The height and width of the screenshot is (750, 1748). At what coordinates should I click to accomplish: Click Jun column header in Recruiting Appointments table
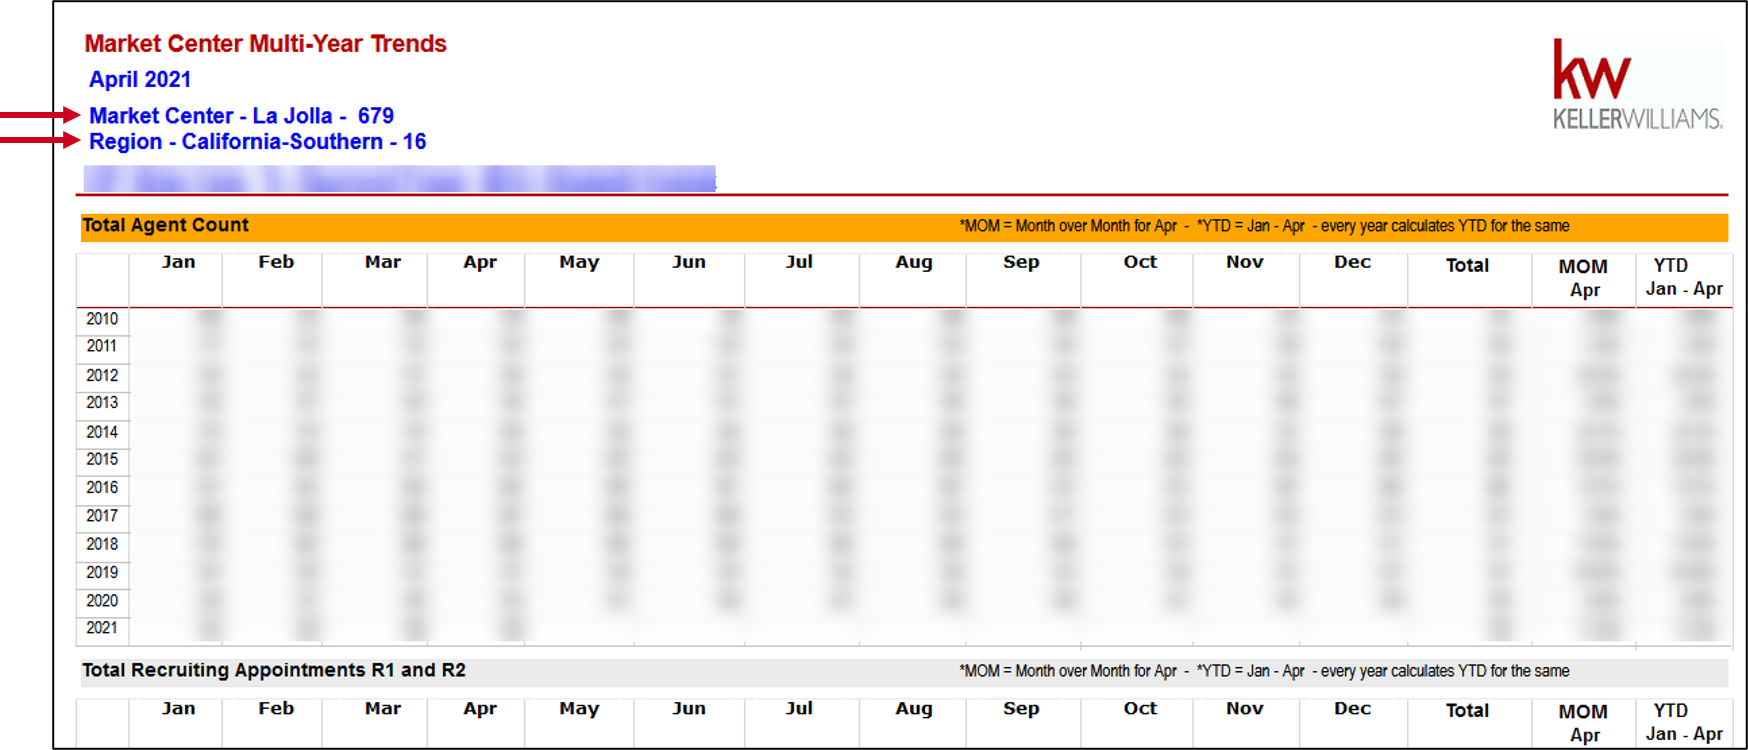(x=689, y=709)
